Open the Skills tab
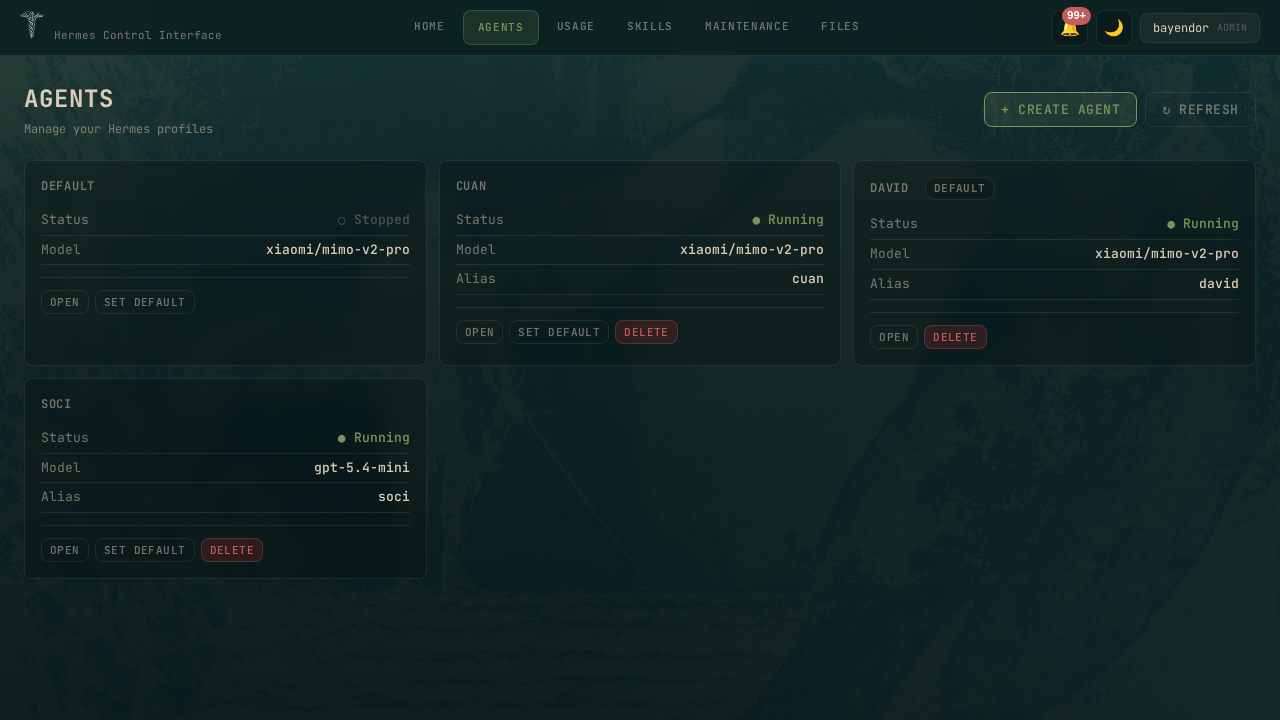 click(x=650, y=27)
